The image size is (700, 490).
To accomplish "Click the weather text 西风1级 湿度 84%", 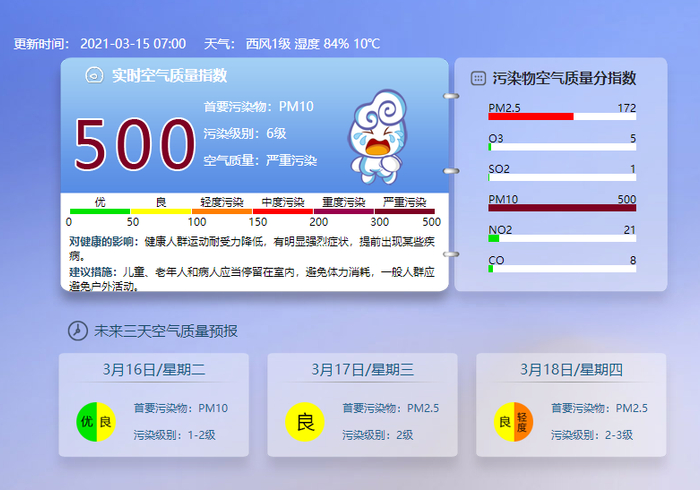I will click(x=297, y=44).
